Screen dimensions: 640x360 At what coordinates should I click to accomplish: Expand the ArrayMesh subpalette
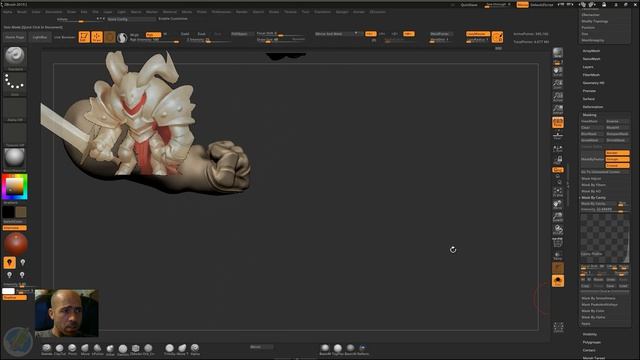pos(591,51)
